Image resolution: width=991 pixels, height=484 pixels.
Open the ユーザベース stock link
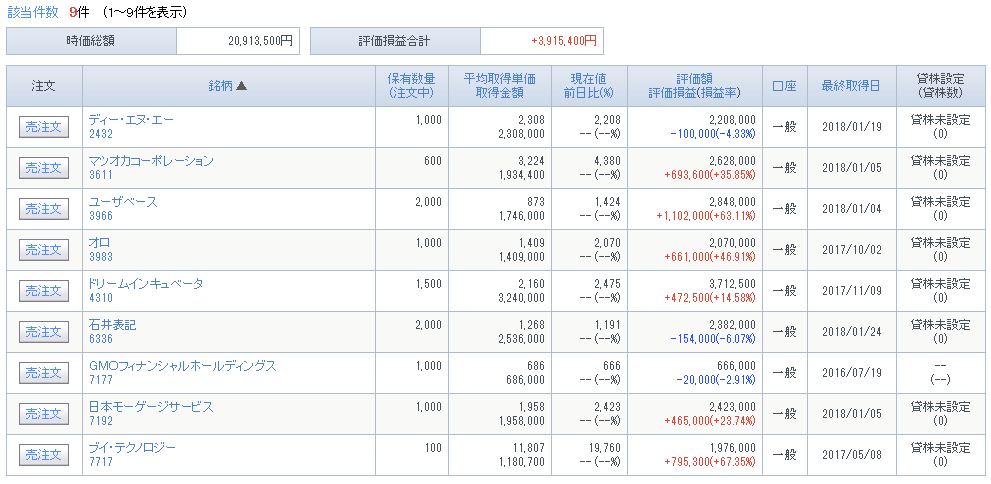click(x=123, y=202)
